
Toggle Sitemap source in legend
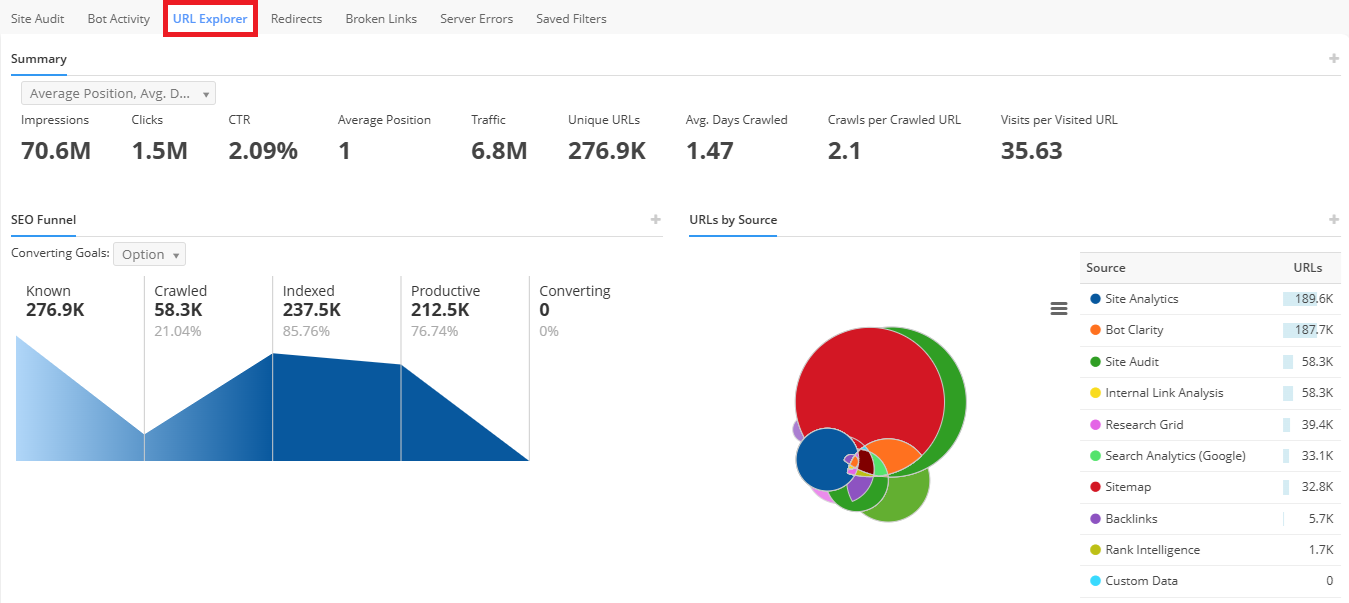tap(1127, 487)
